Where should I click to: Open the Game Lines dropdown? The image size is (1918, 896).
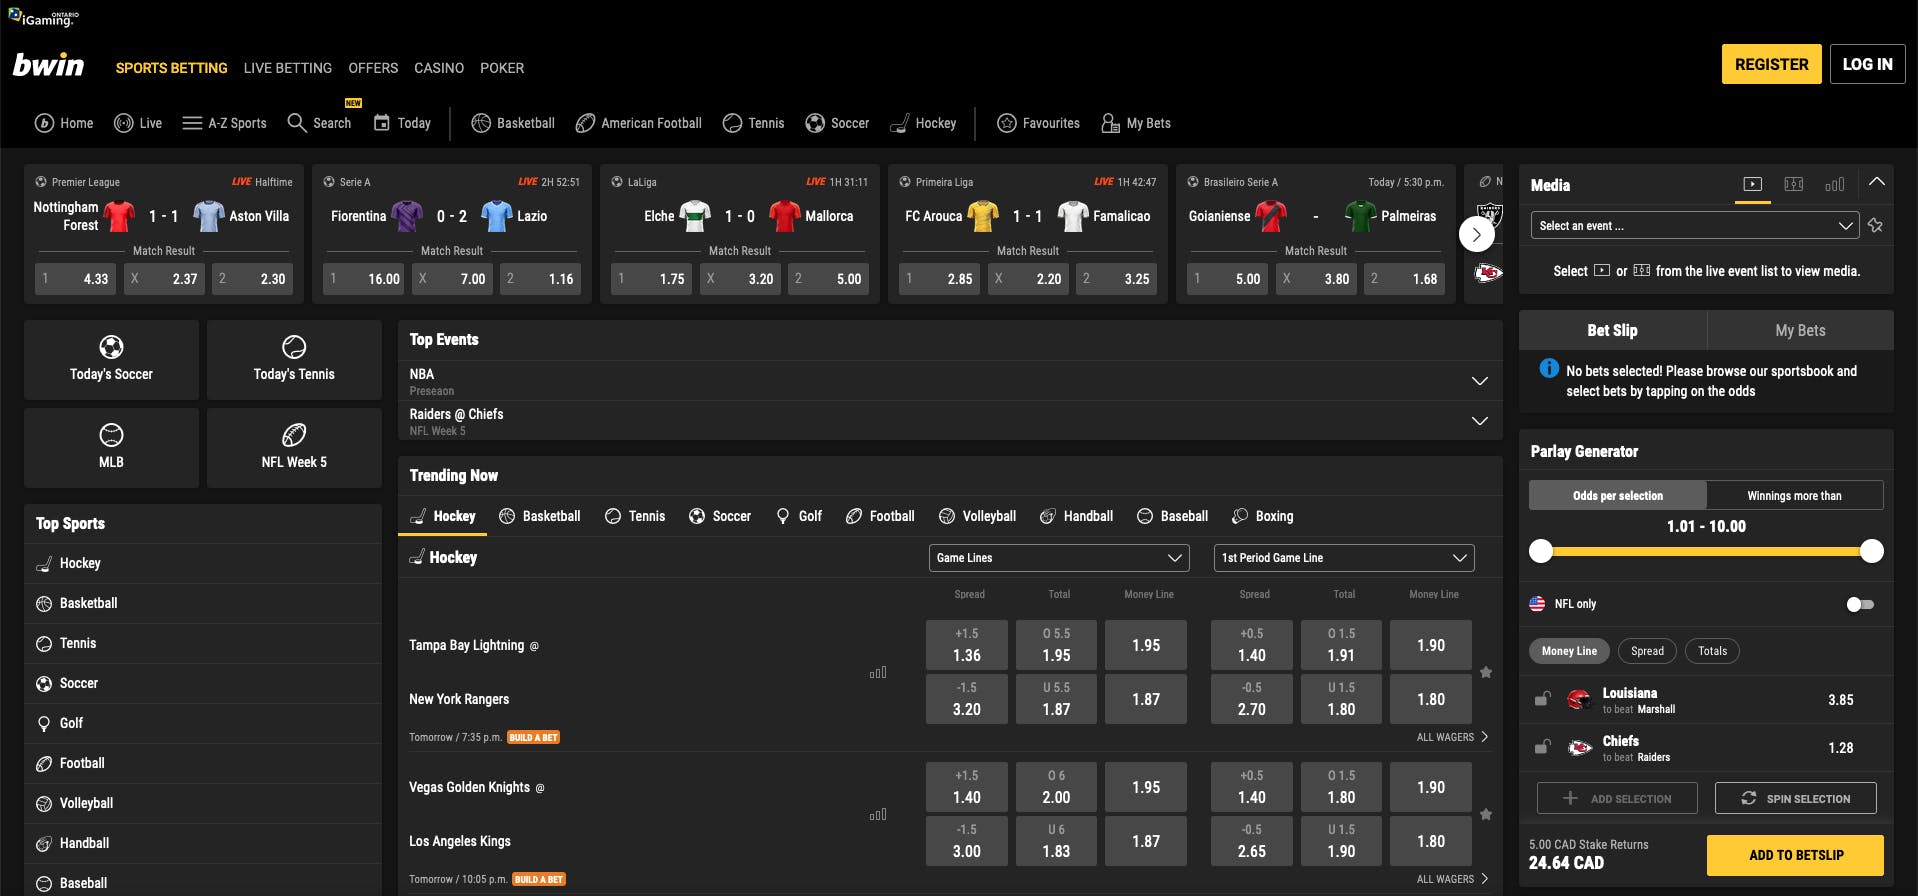coord(1059,558)
